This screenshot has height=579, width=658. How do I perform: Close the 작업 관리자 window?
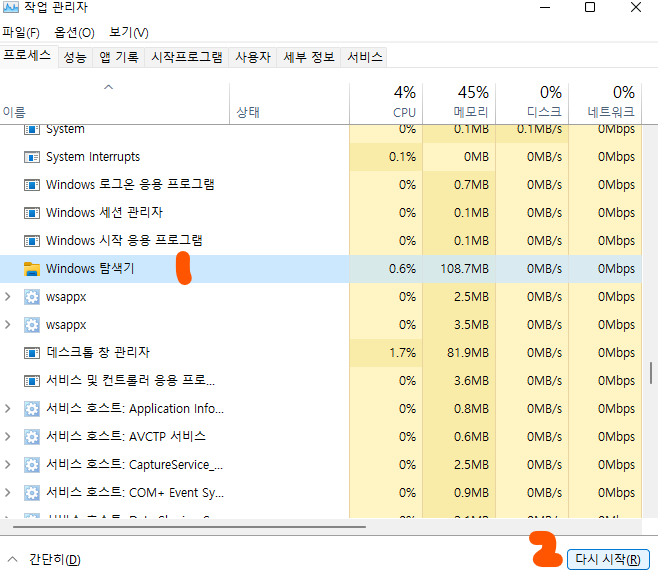636,7
